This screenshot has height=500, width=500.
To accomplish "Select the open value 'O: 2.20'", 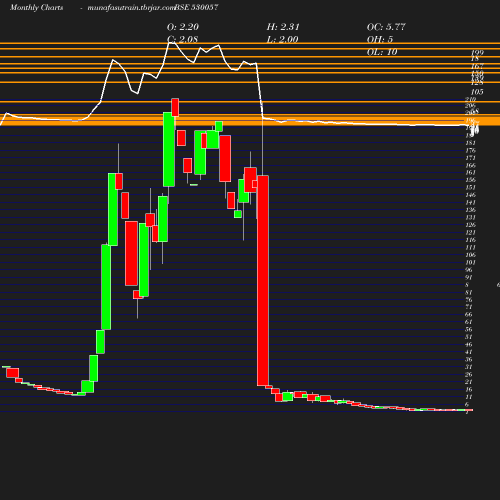I will pos(183,27).
